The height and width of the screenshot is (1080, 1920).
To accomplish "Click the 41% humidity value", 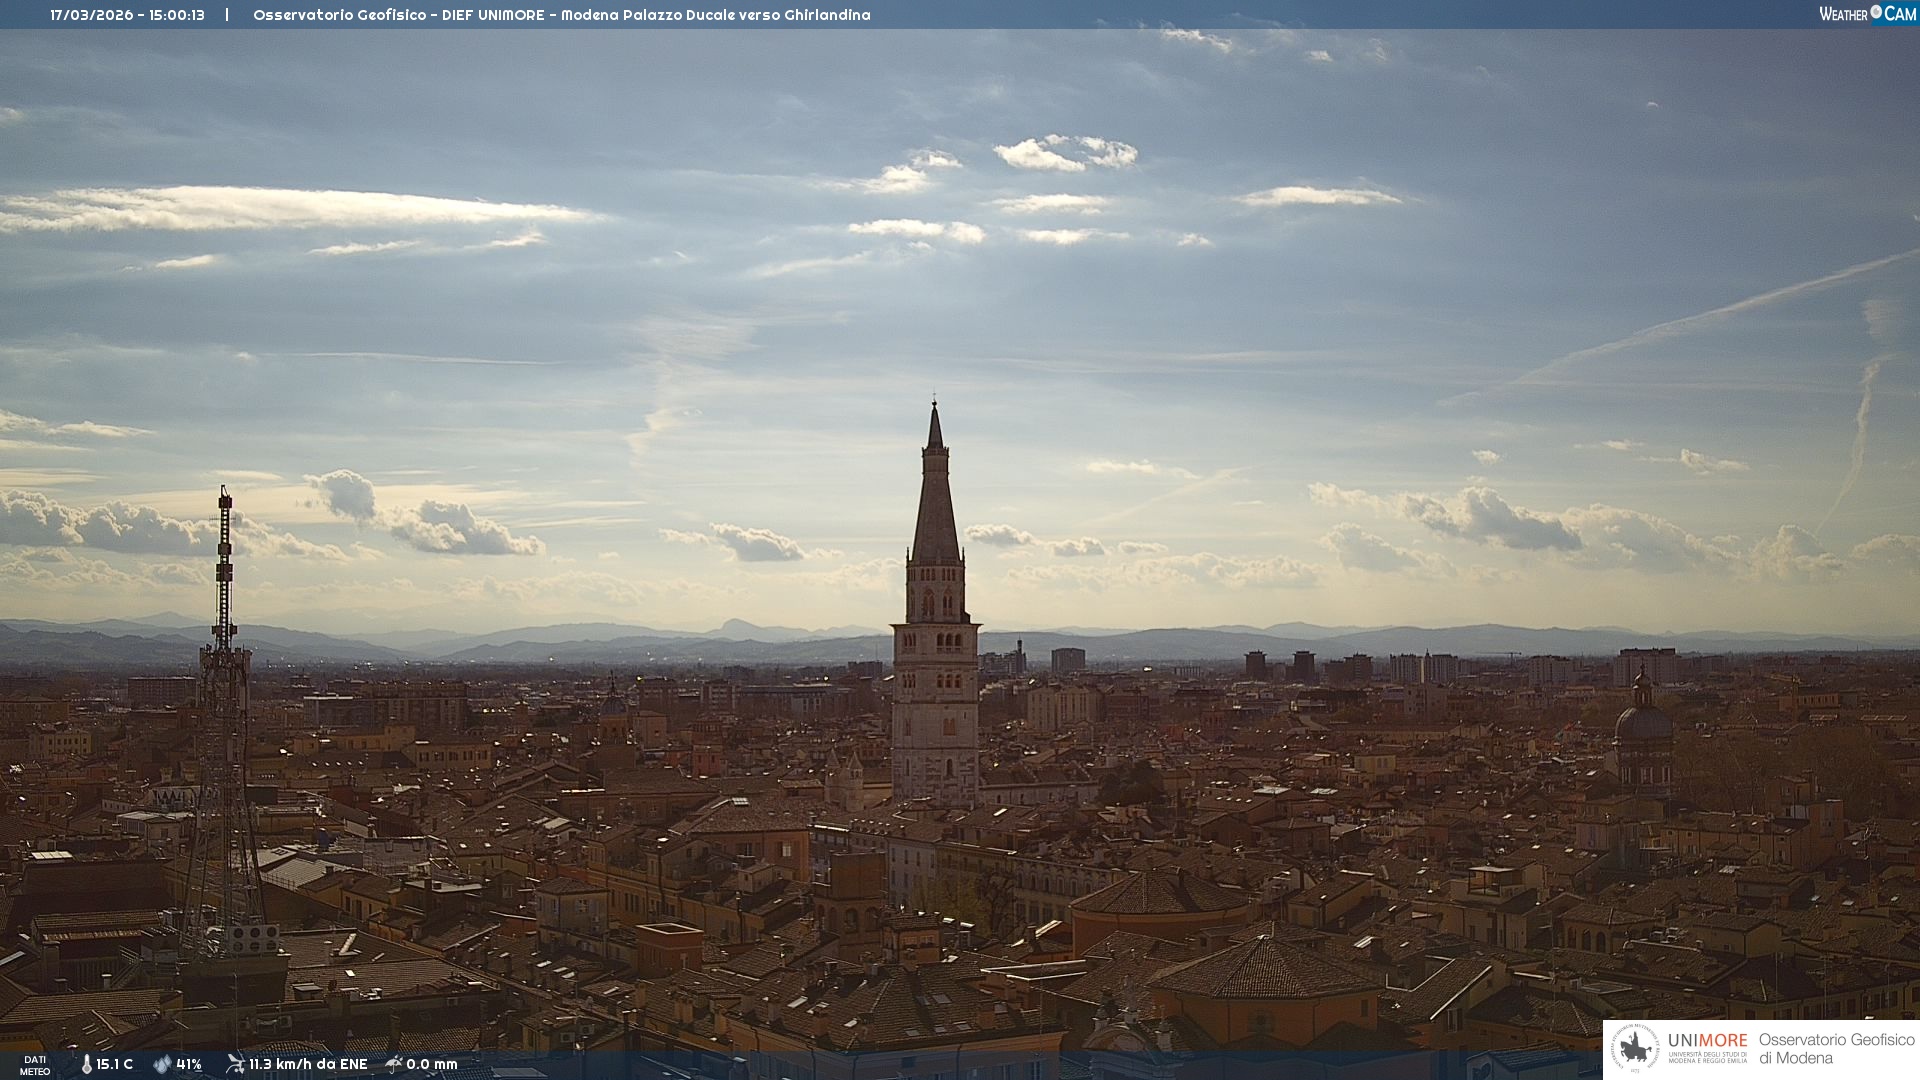I will (x=189, y=1064).
